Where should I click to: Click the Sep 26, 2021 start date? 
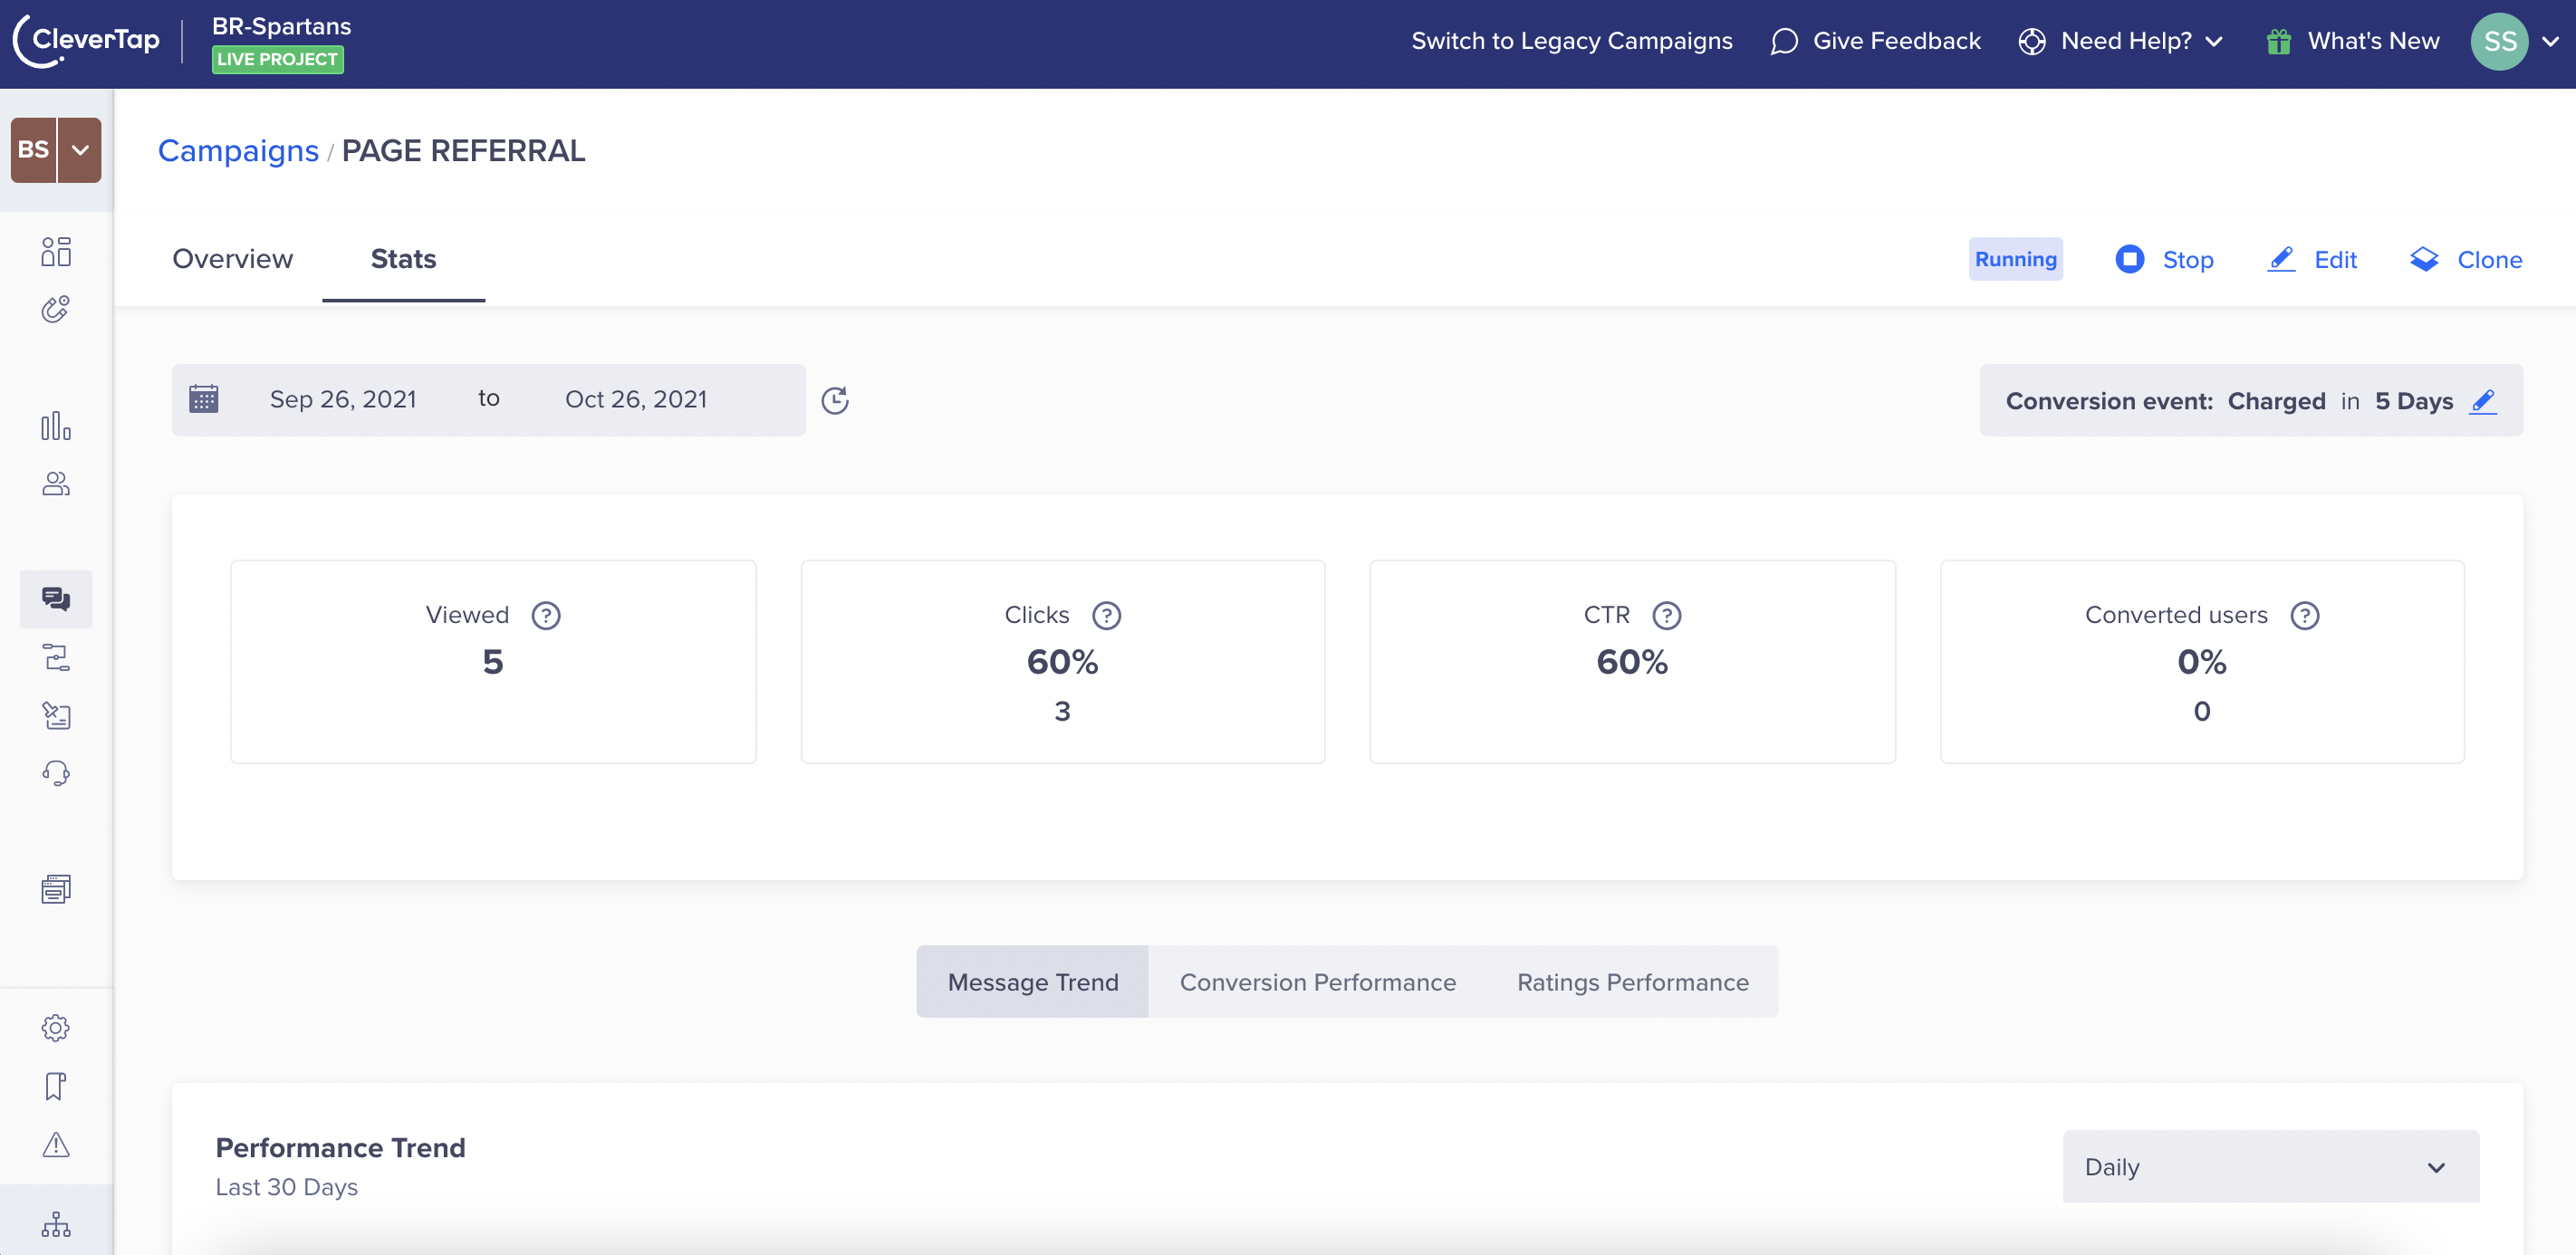(343, 399)
